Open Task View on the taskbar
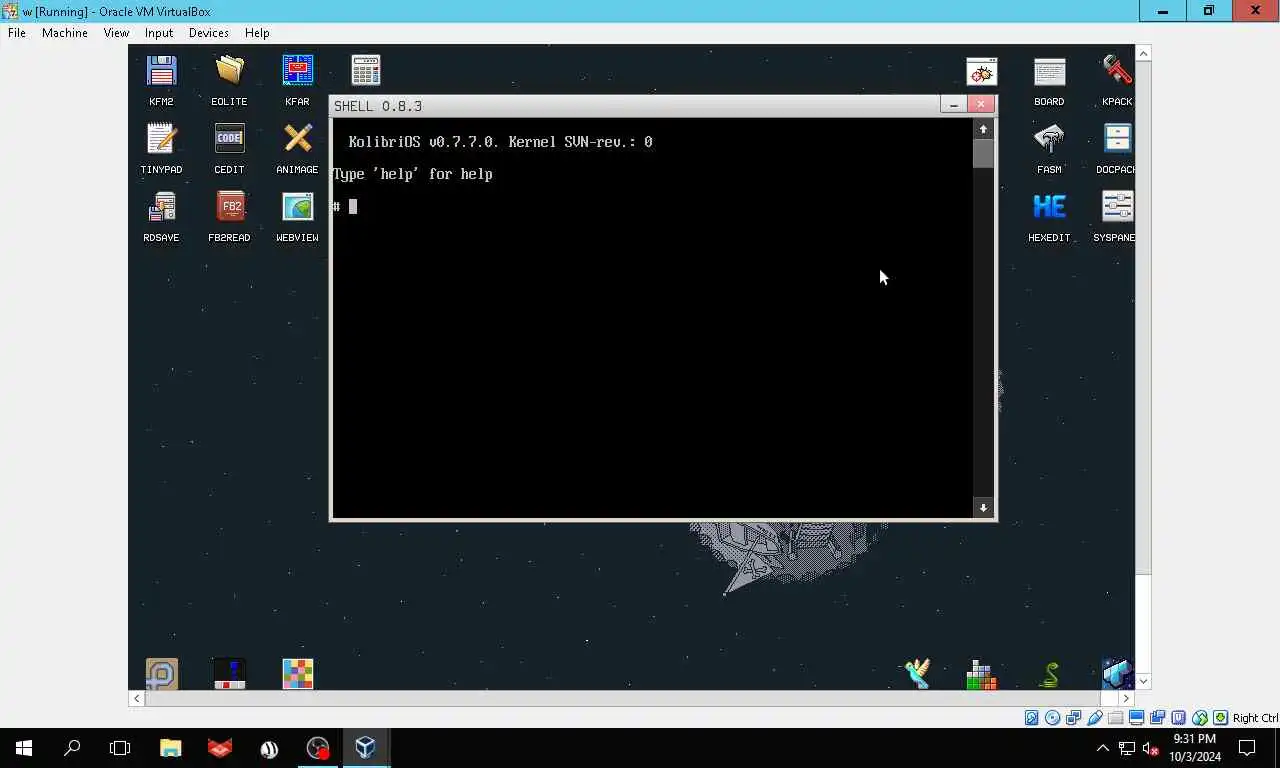Image resolution: width=1280 pixels, height=768 pixels. click(x=120, y=748)
